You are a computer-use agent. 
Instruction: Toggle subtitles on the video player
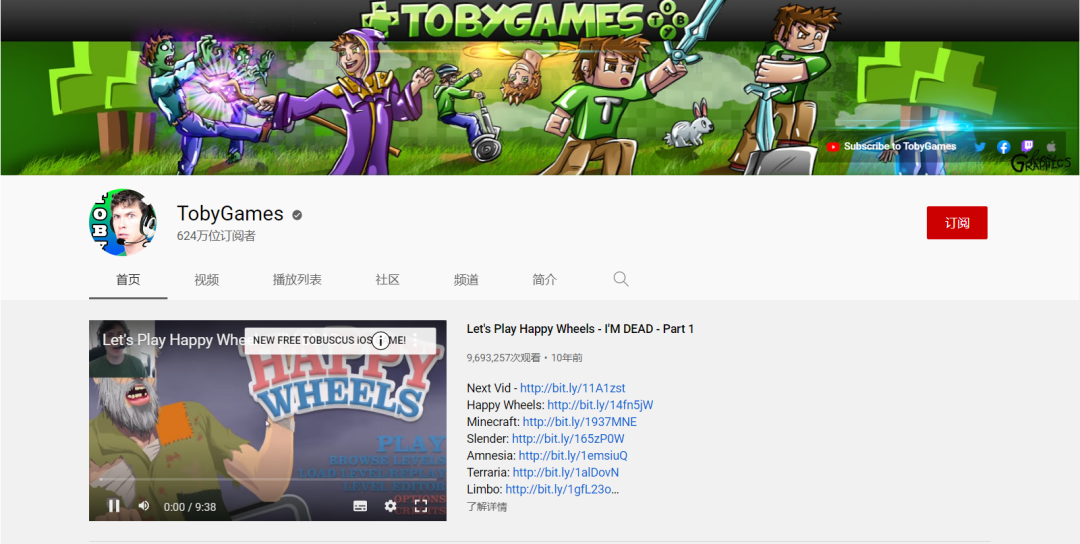click(360, 506)
